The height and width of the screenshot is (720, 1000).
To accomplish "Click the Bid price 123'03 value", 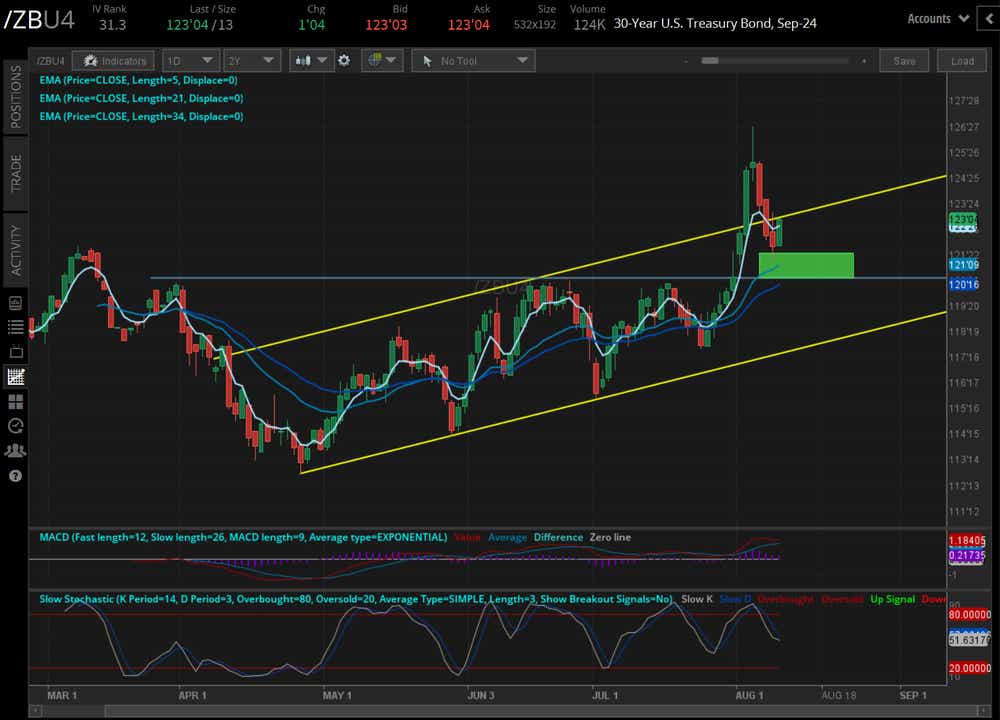I will [x=386, y=25].
